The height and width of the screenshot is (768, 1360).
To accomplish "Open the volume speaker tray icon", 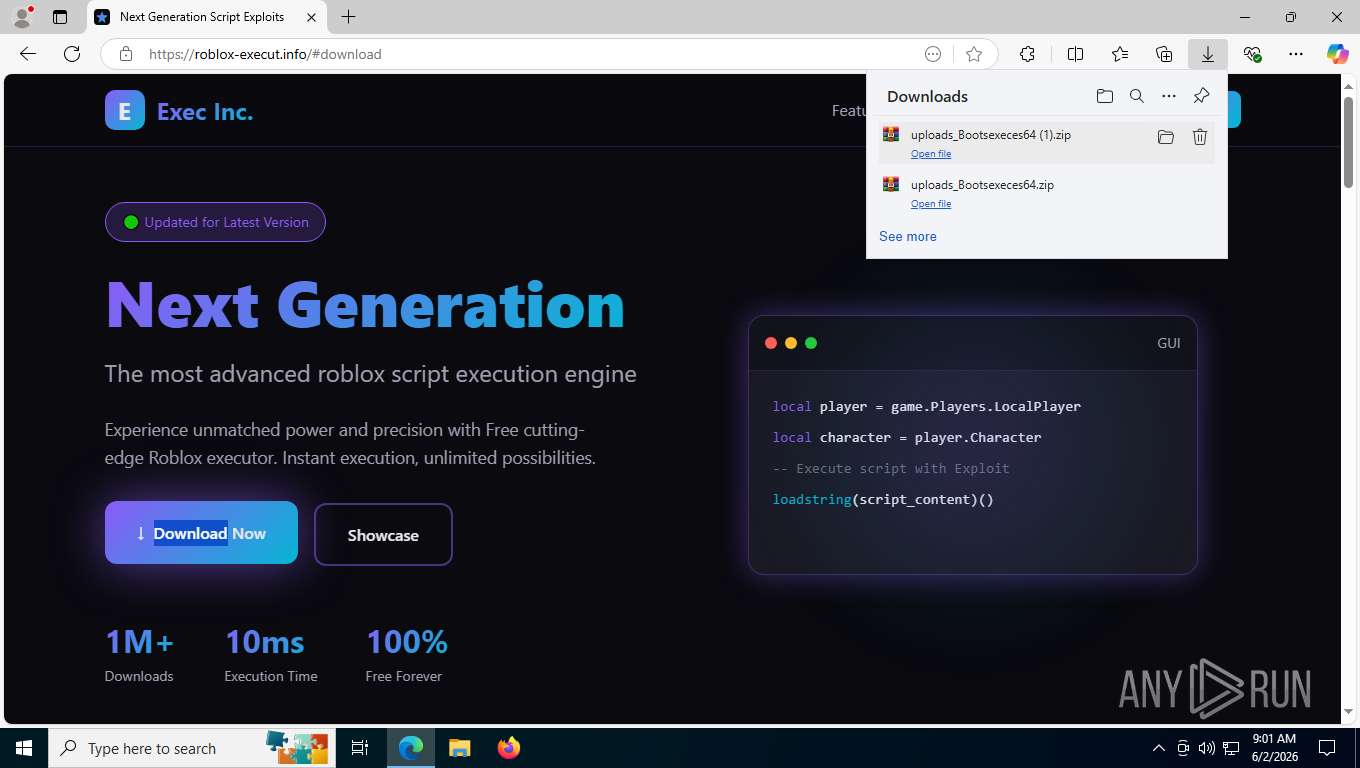I will (1207, 748).
